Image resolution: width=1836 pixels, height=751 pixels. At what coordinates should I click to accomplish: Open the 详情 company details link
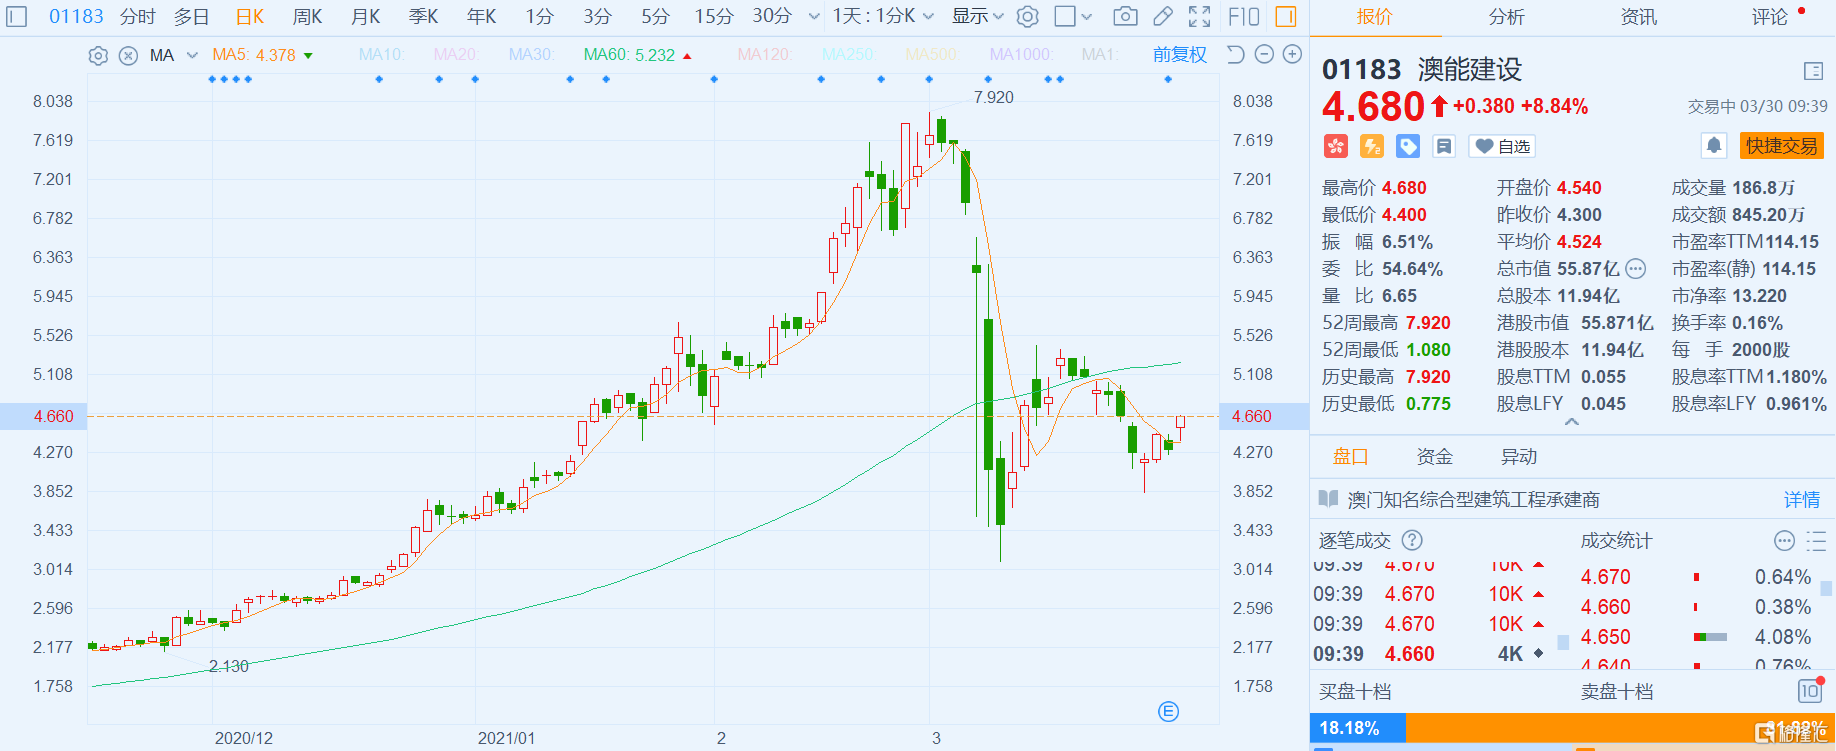pos(1802,499)
